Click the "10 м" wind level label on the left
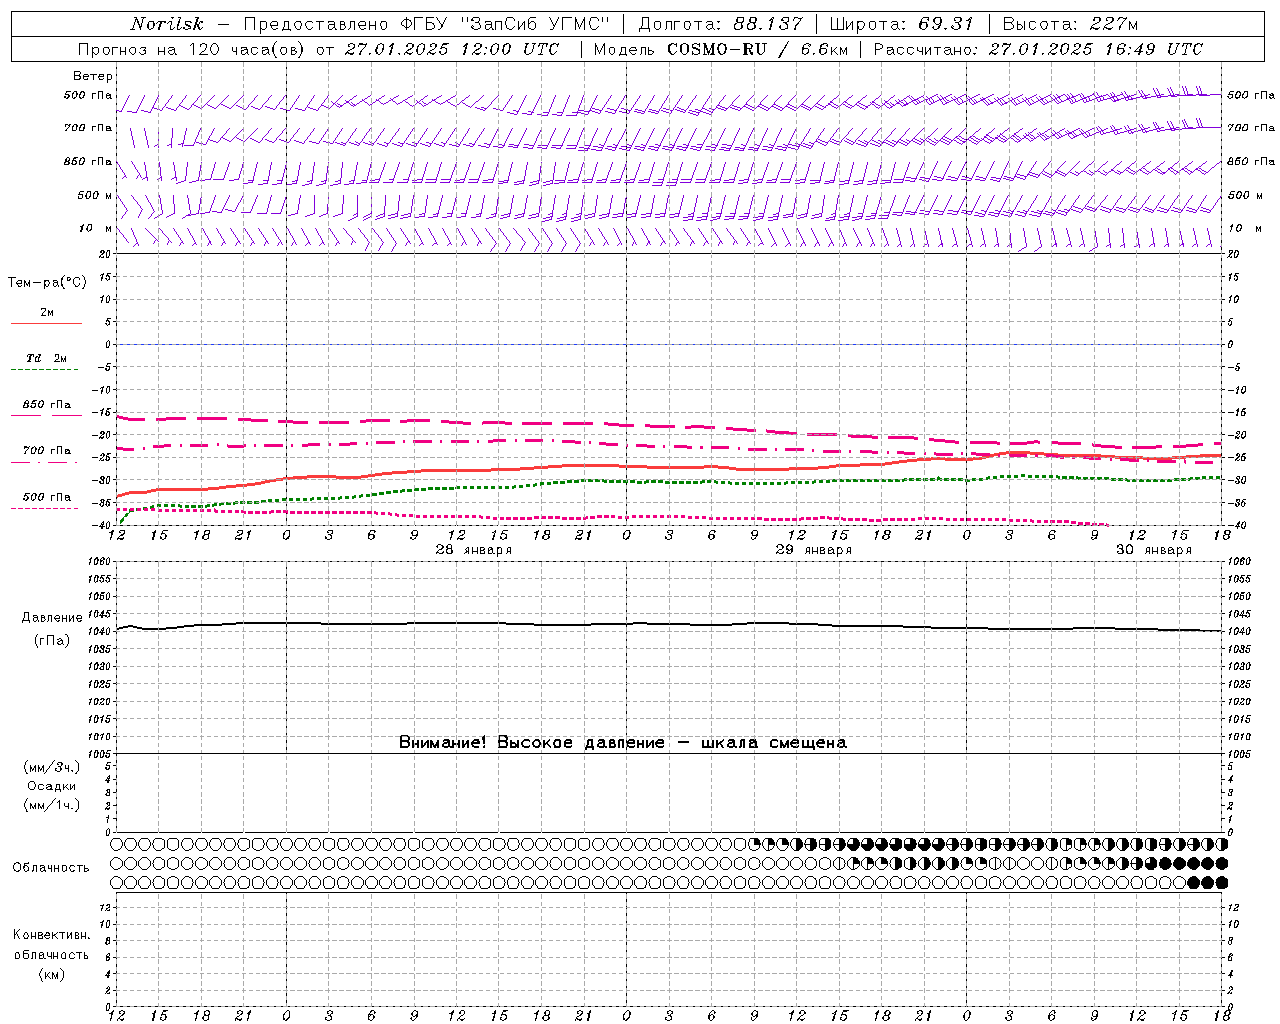The width and height of the screenshot is (1280, 1024). coord(95,228)
